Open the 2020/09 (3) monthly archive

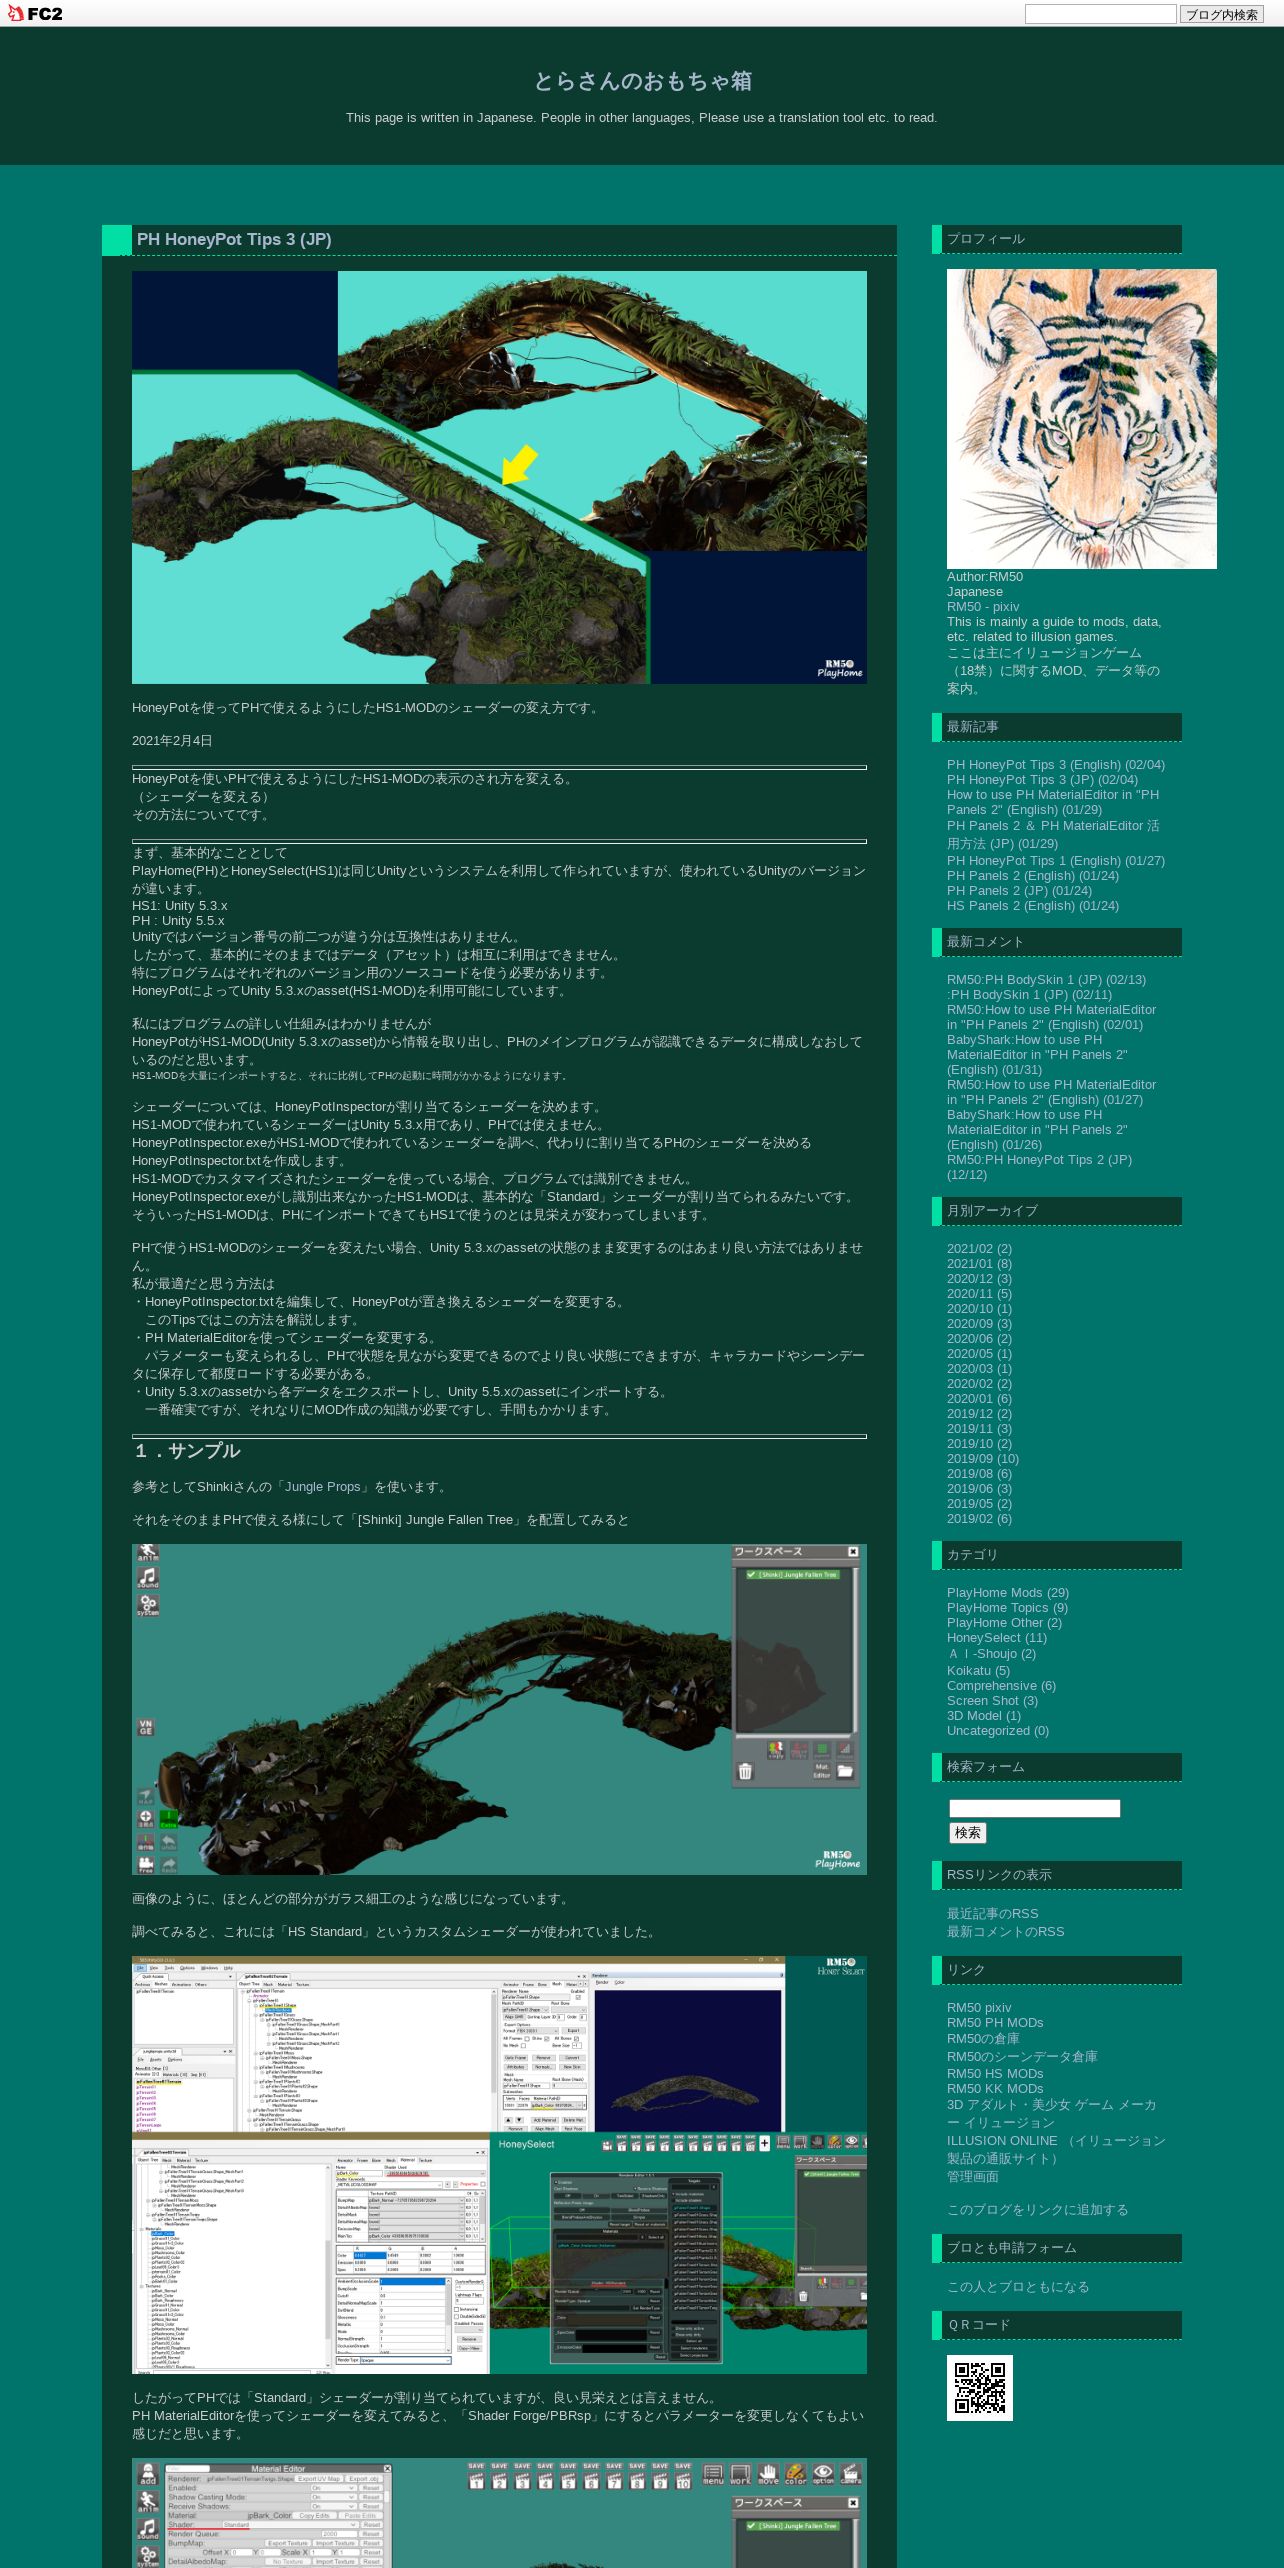point(979,1323)
